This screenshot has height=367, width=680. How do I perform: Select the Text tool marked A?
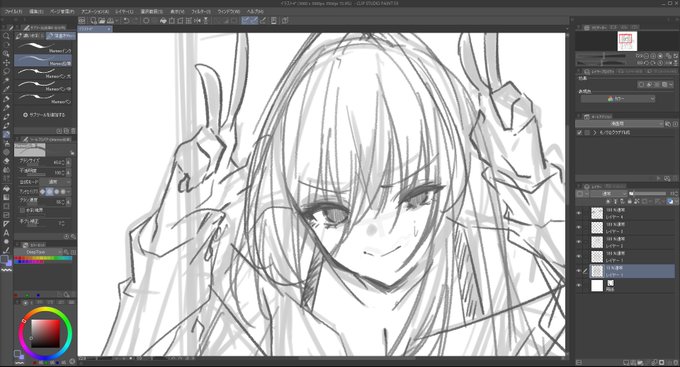(6, 233)
